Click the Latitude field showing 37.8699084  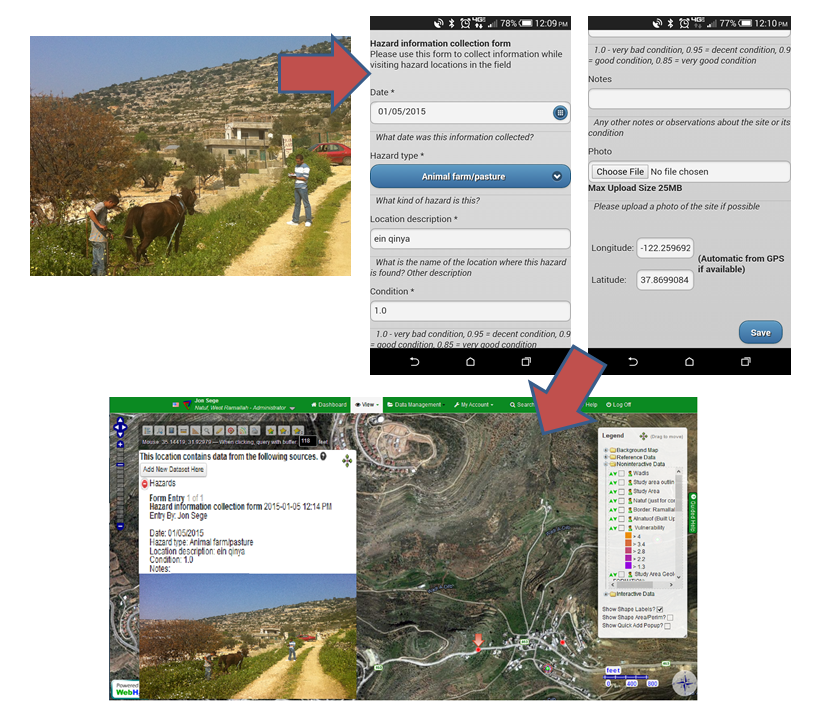click(665, 280)
